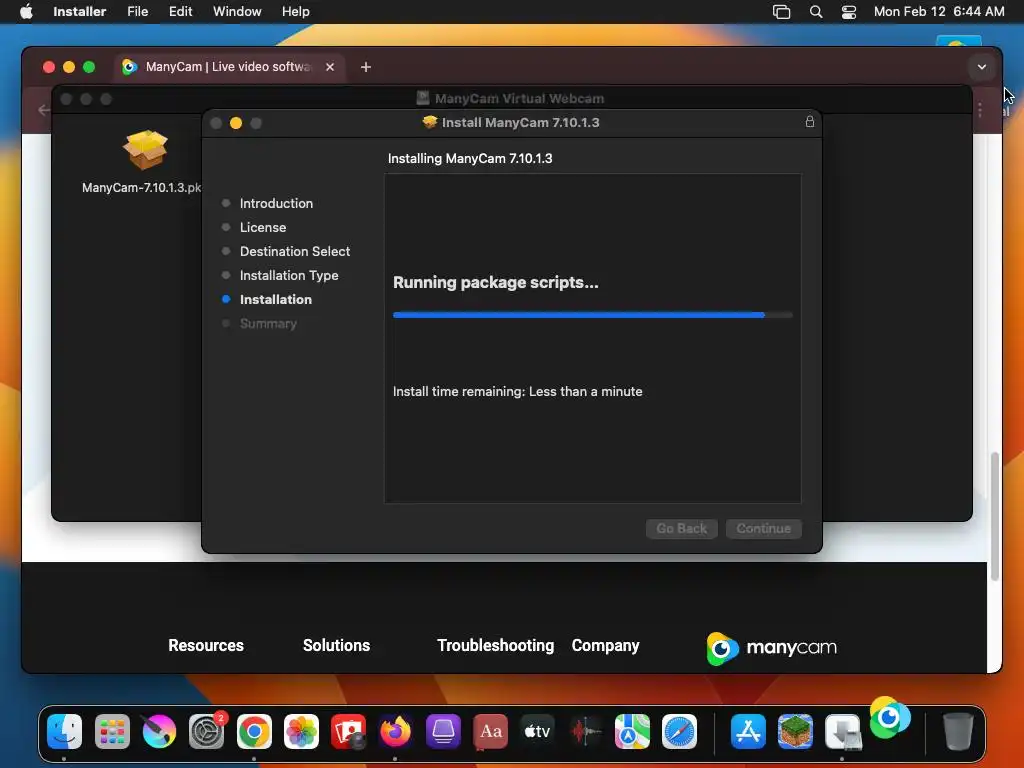Screen dimensions: 1024x768
Task: Open the File menu
Action: click(x=137, y=12)
